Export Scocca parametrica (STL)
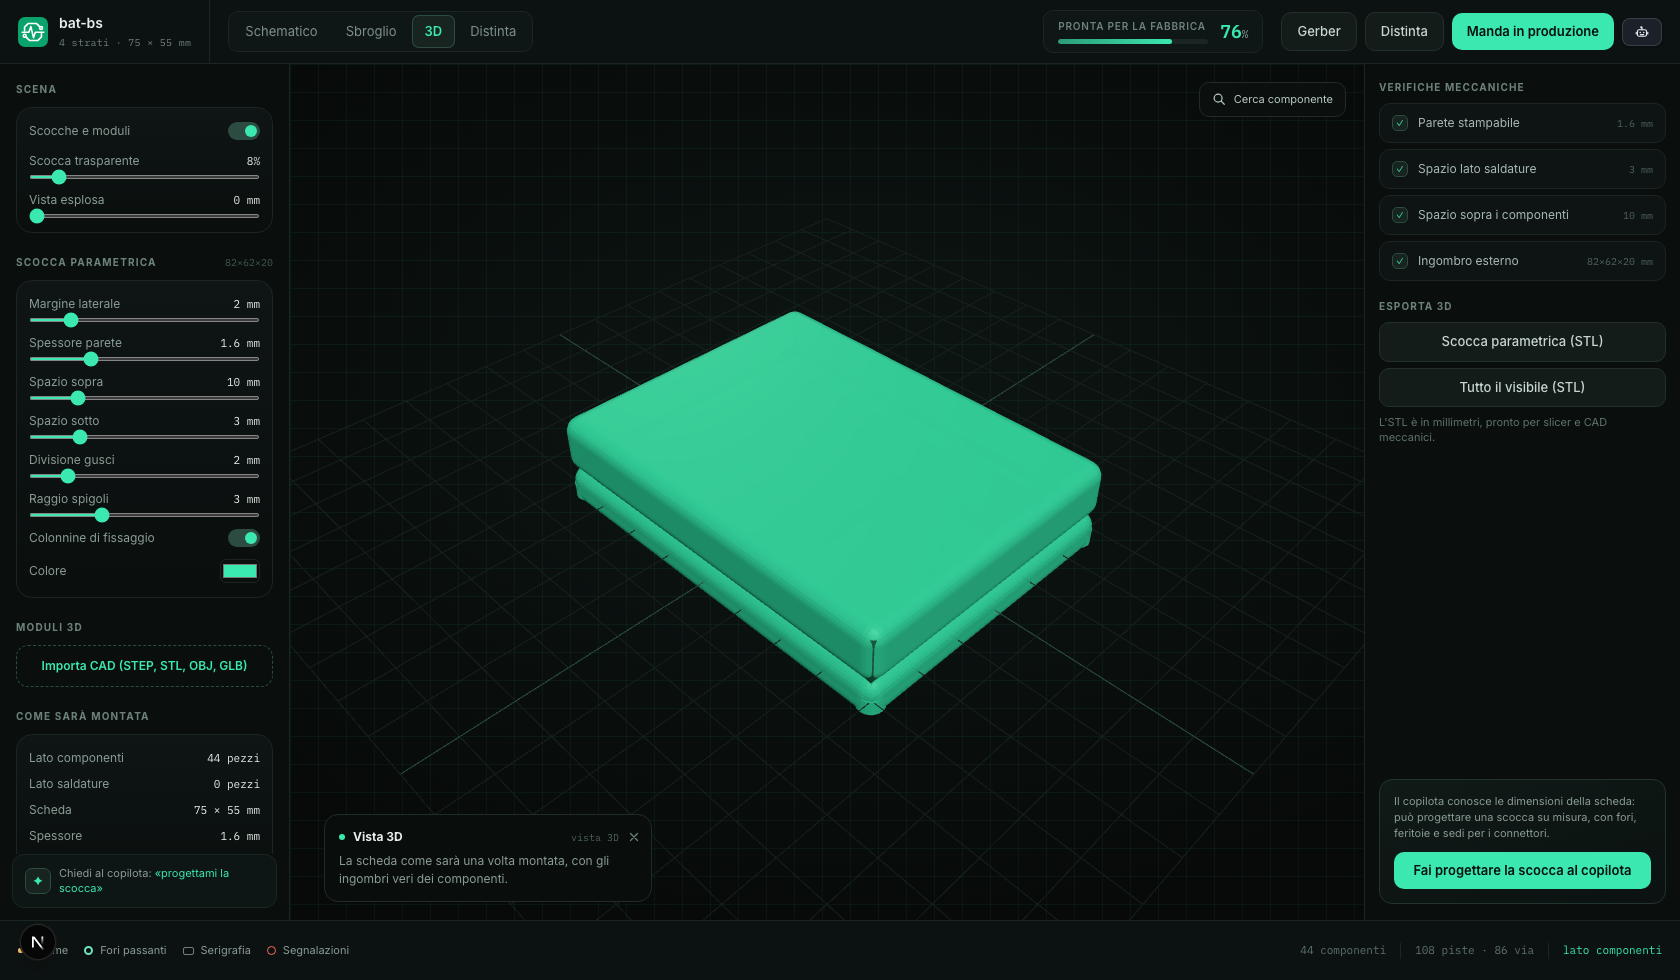Viewport: 1680px width, 980px height. click(x=1522, y=342)
